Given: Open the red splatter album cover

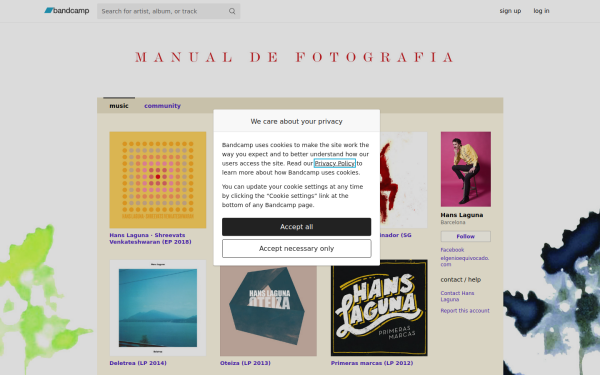Looking at the screenshot, I should click(403, 180).
